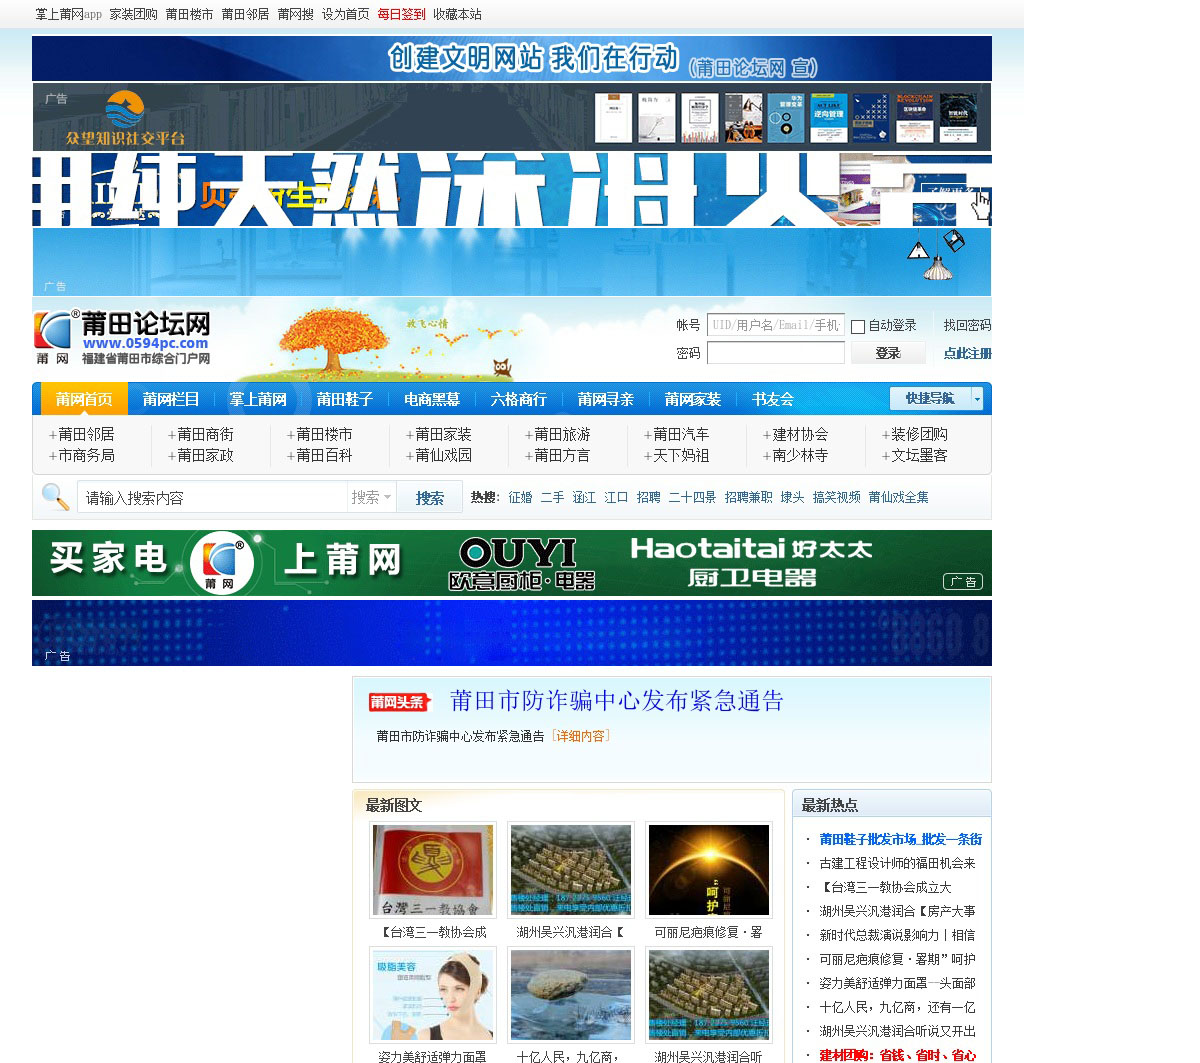The image size is (1200, 1063).
Task: Click the hot search term 二十四景
Action: (692, 497)
